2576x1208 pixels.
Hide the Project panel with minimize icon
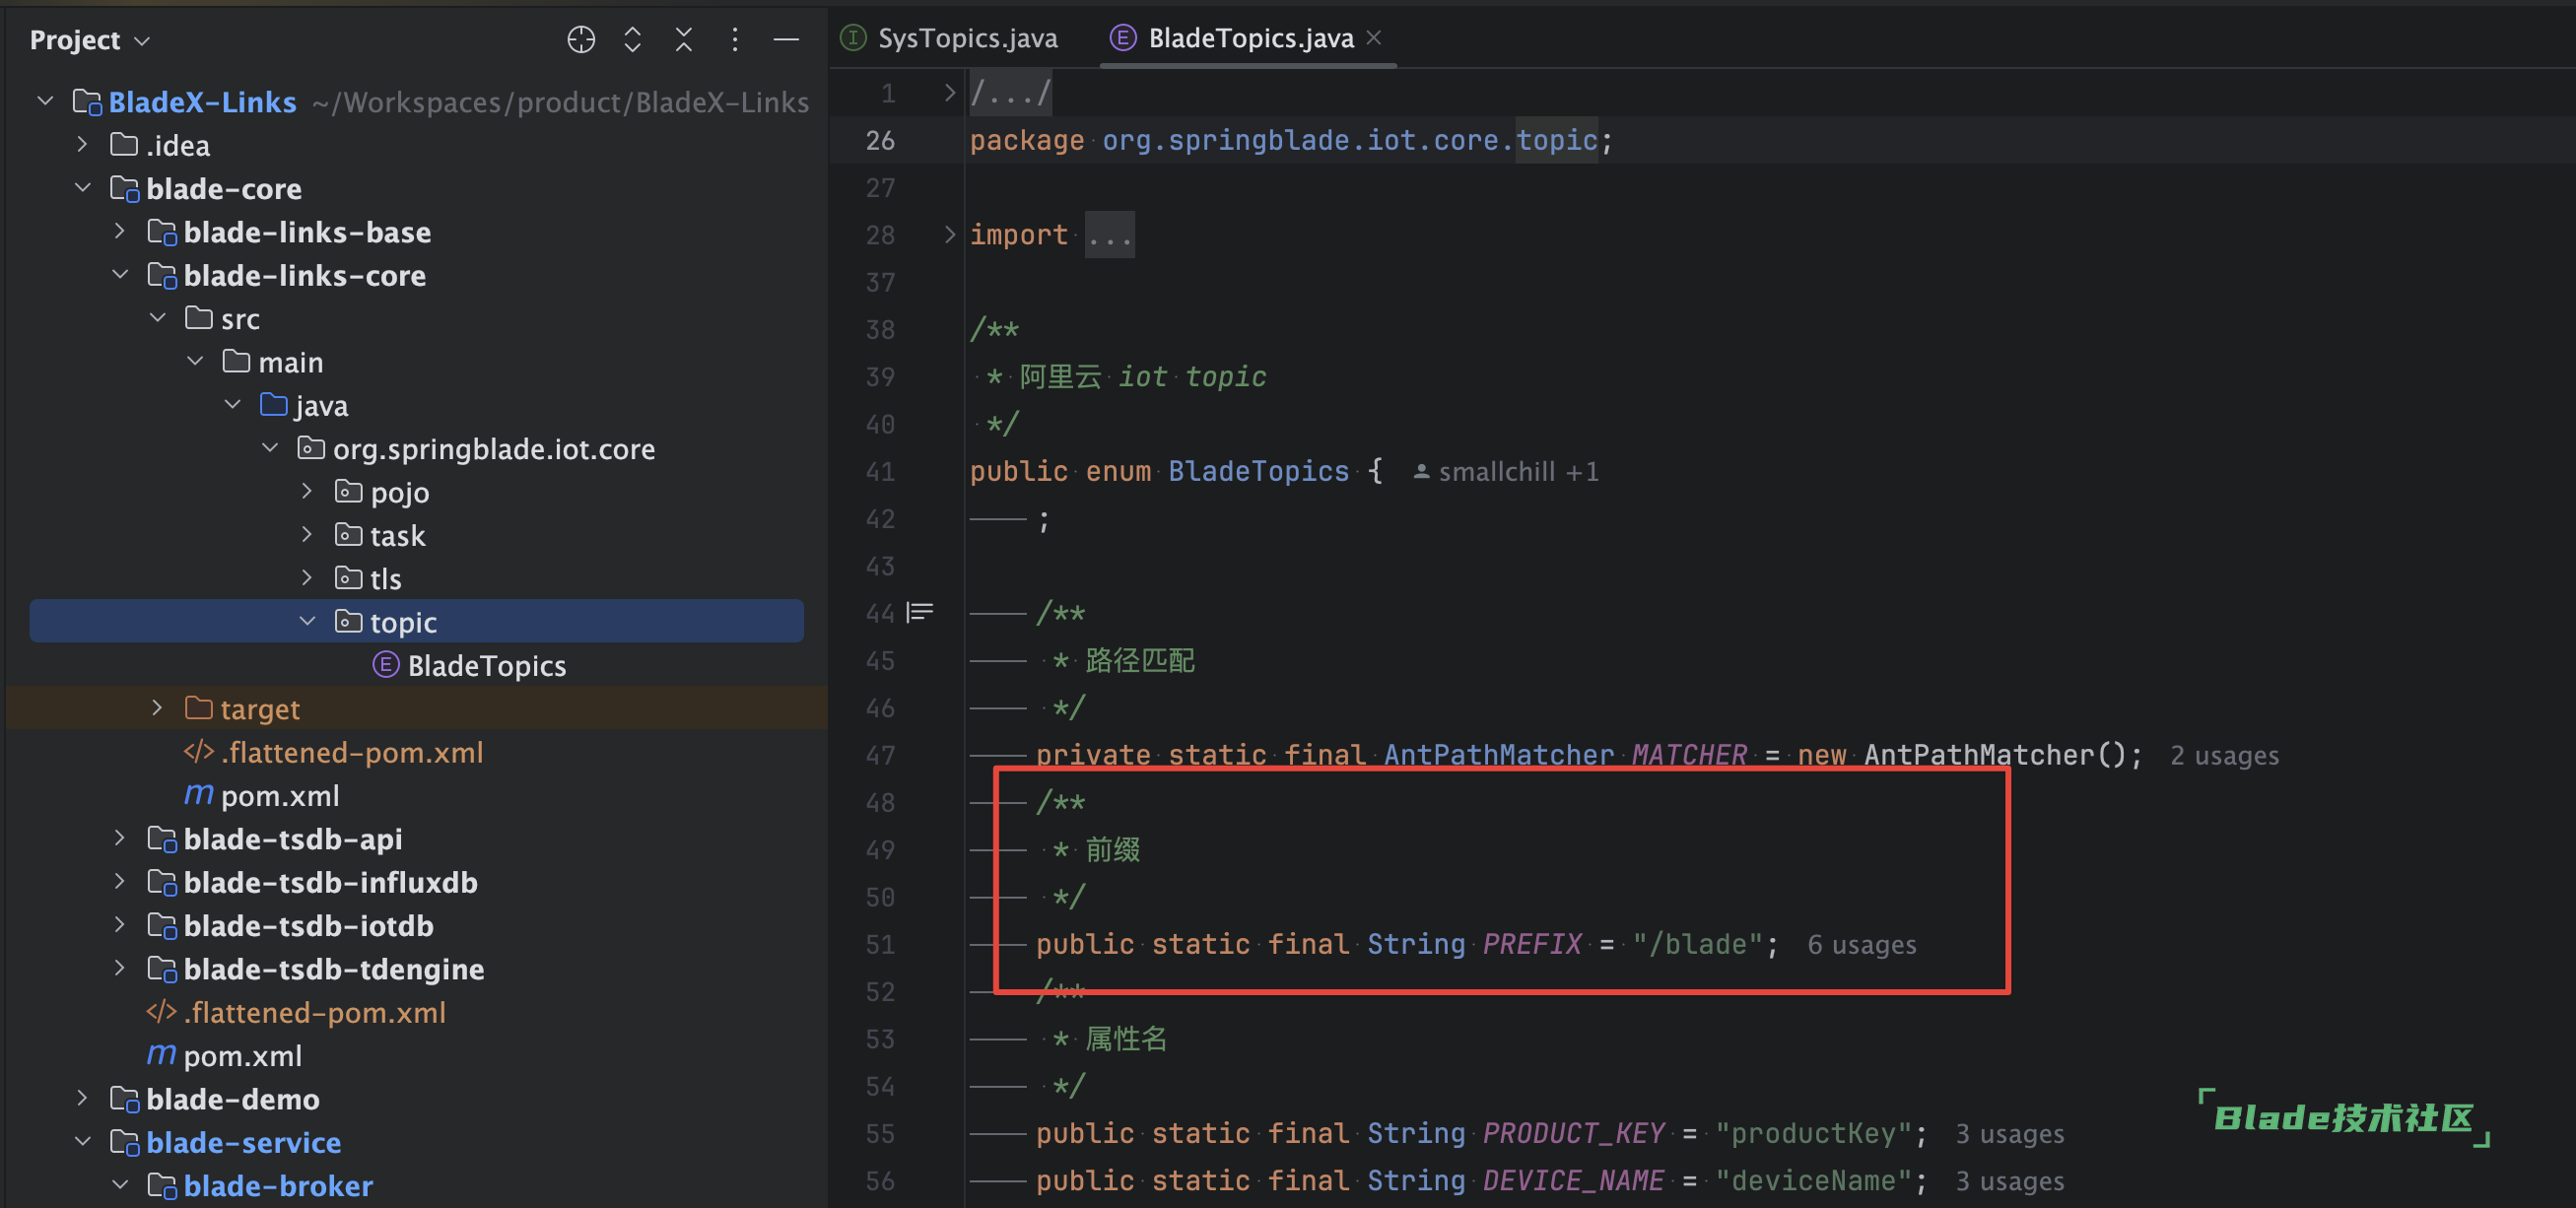click(787, 40)
